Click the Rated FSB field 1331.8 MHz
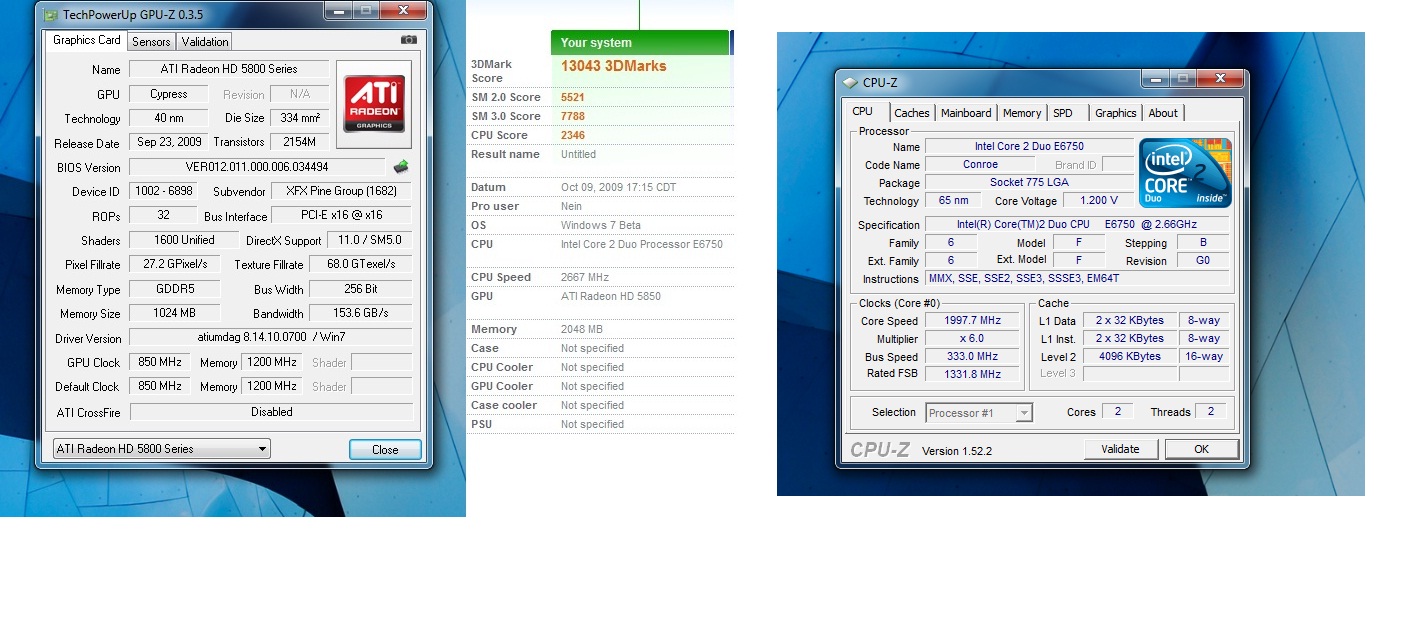 [972, 374]
